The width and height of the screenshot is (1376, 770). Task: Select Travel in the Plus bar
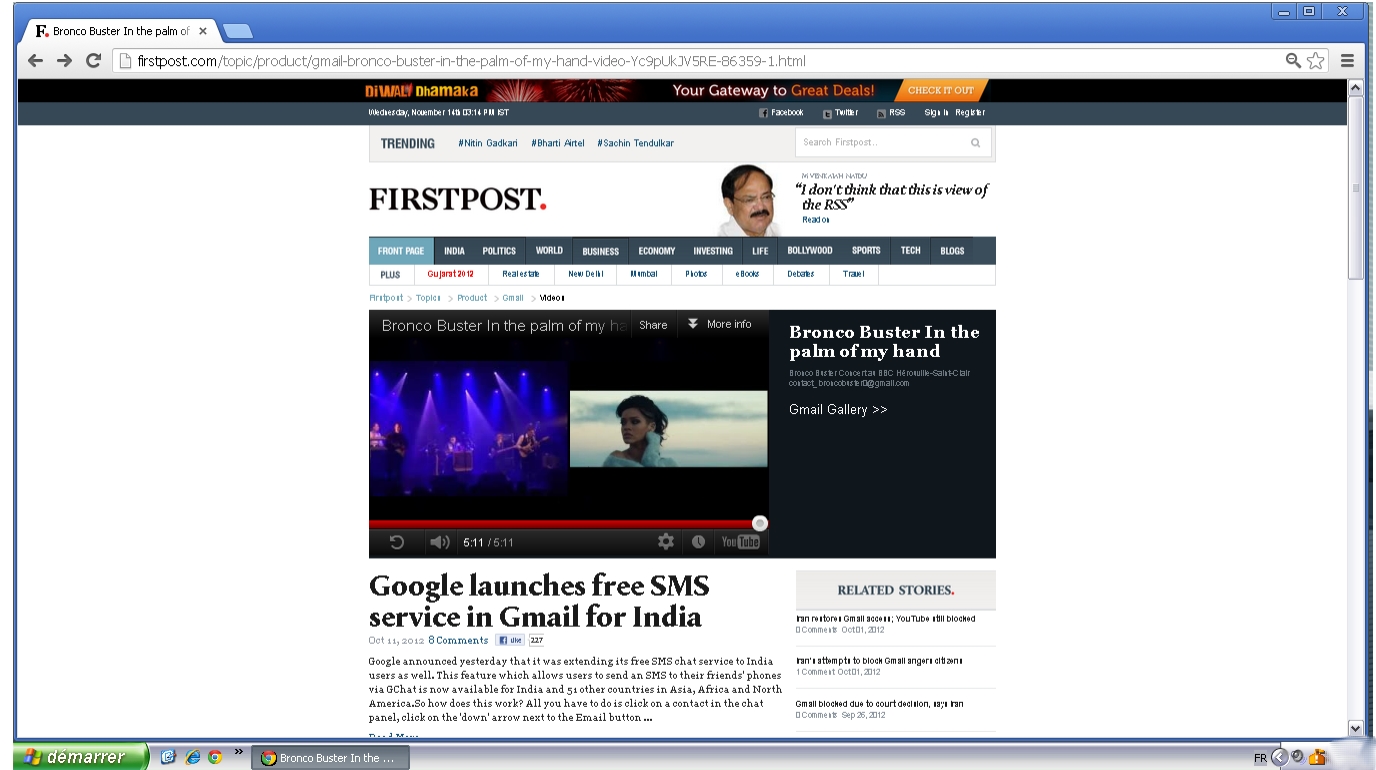853,274
